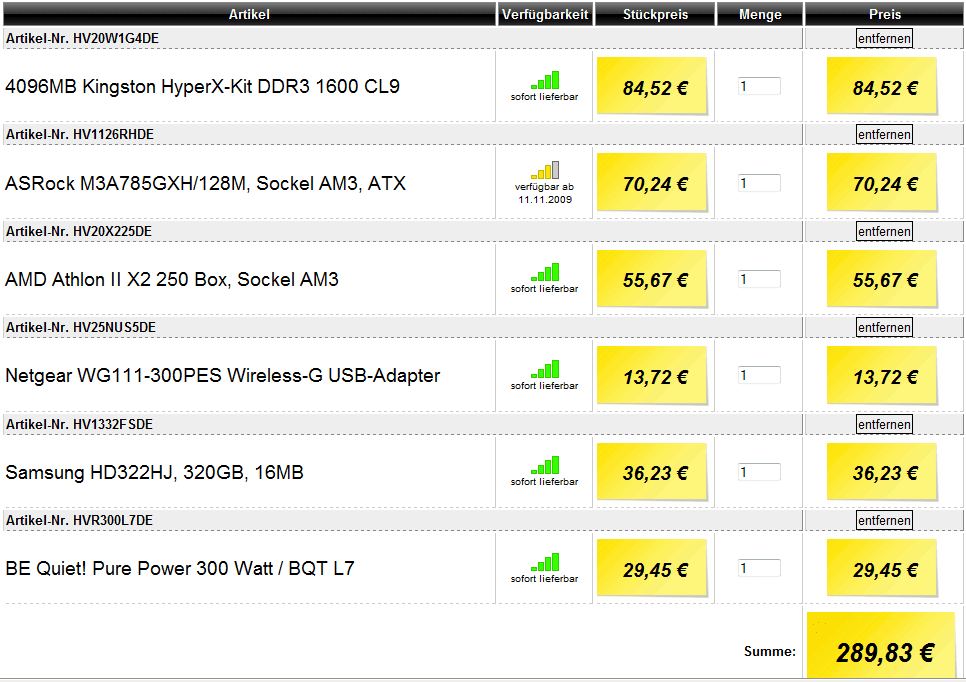The height and width of the screenshot is (682, 966).
Task: Click 'sofort lieferbar' text in Netgear row
Action: tap(545, 386)
